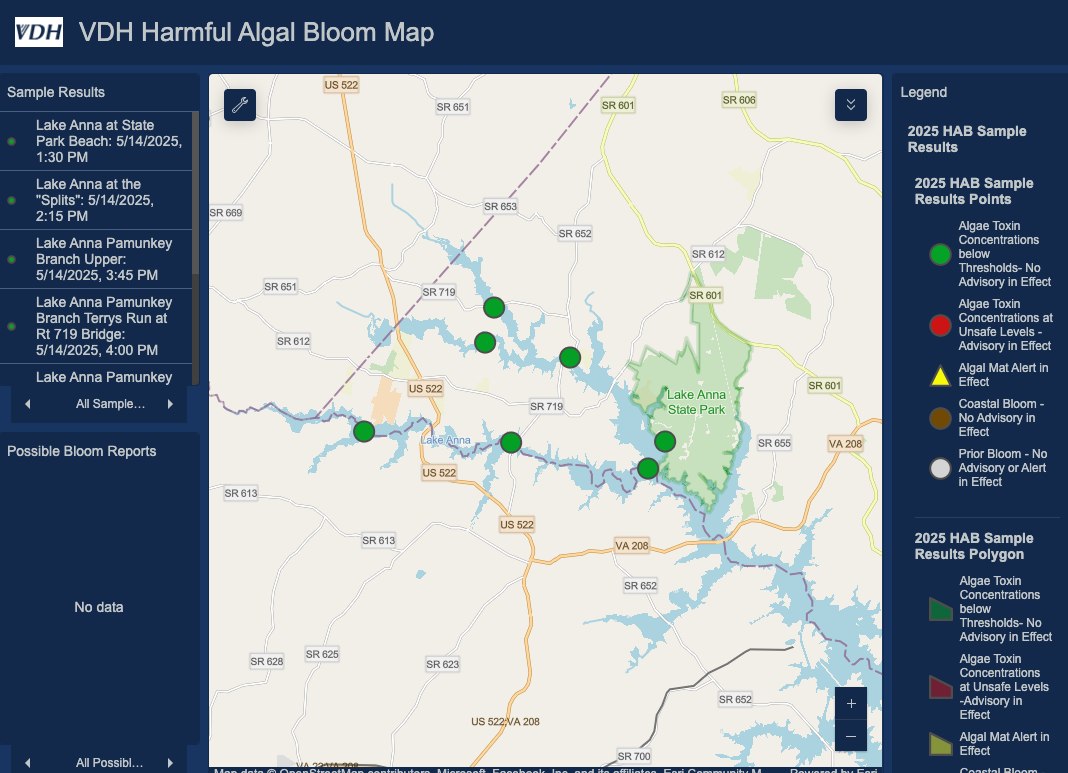Expand the map's double-chevron panel button
Viewport: 1068px width, 773px height.
tap(851, 105)
